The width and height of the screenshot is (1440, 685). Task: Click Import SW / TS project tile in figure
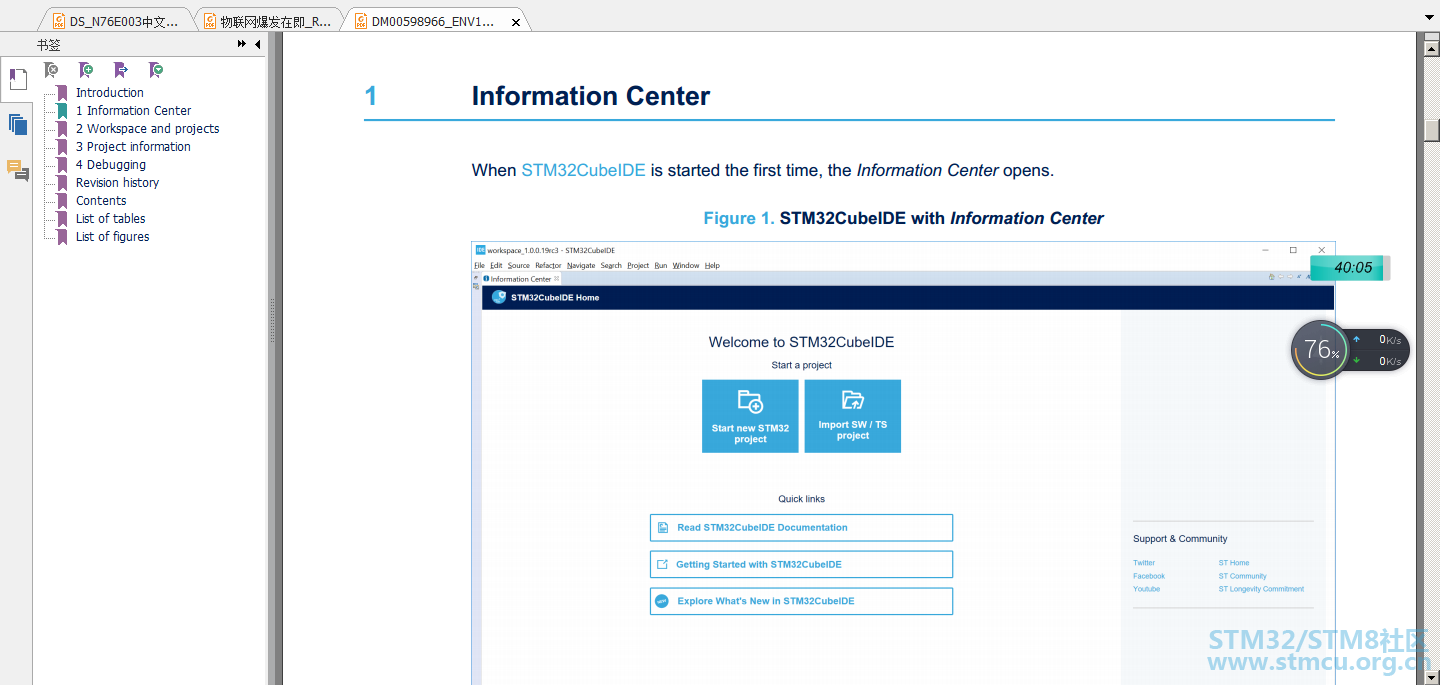tap(853, 416)
